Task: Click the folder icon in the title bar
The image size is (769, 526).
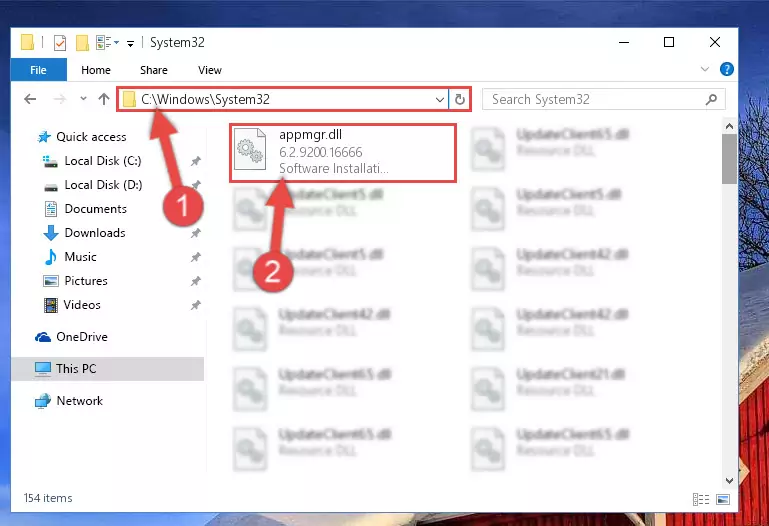Action: 27,42
